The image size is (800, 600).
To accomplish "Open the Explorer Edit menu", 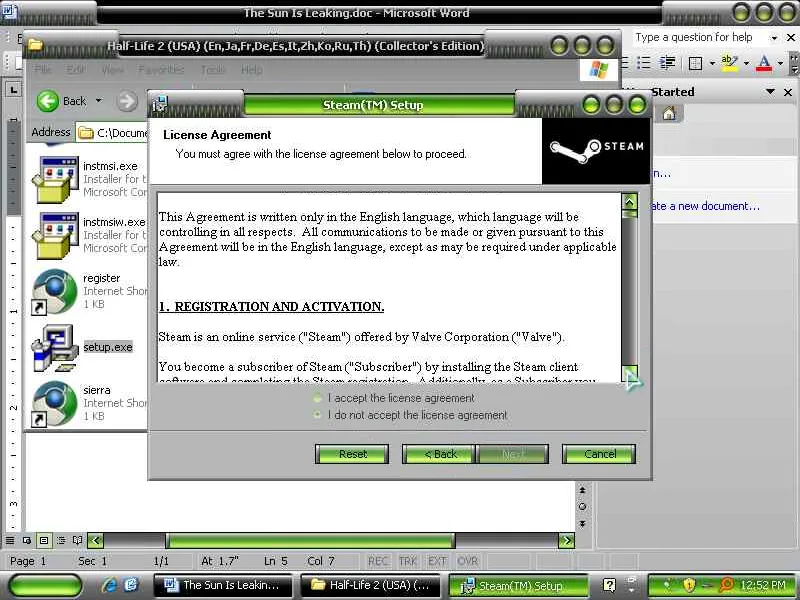I will tap(76, 69).
